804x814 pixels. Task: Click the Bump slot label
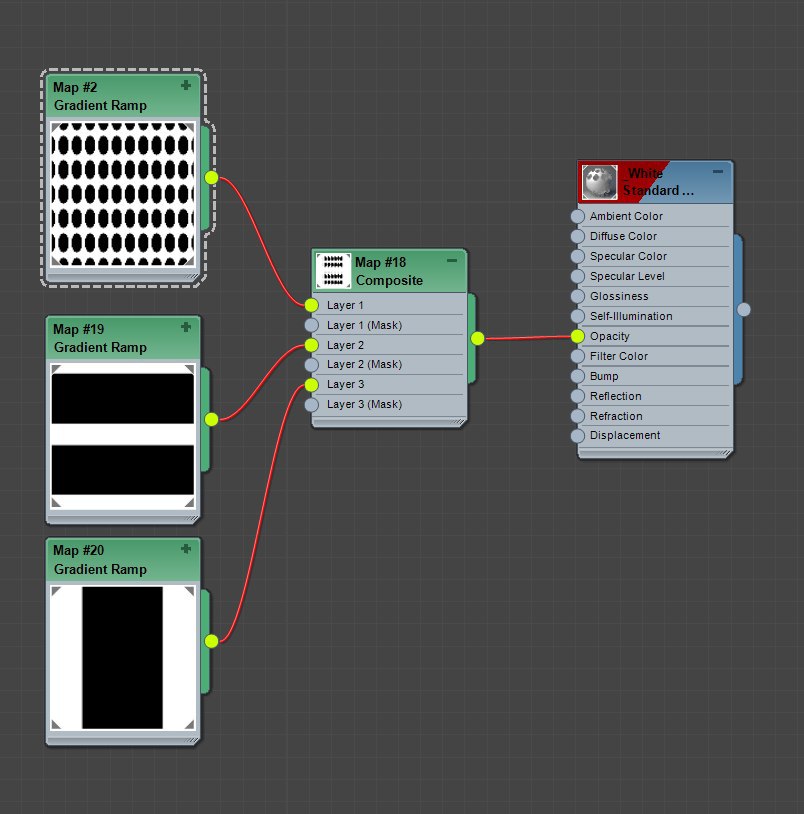coord(604,376)
